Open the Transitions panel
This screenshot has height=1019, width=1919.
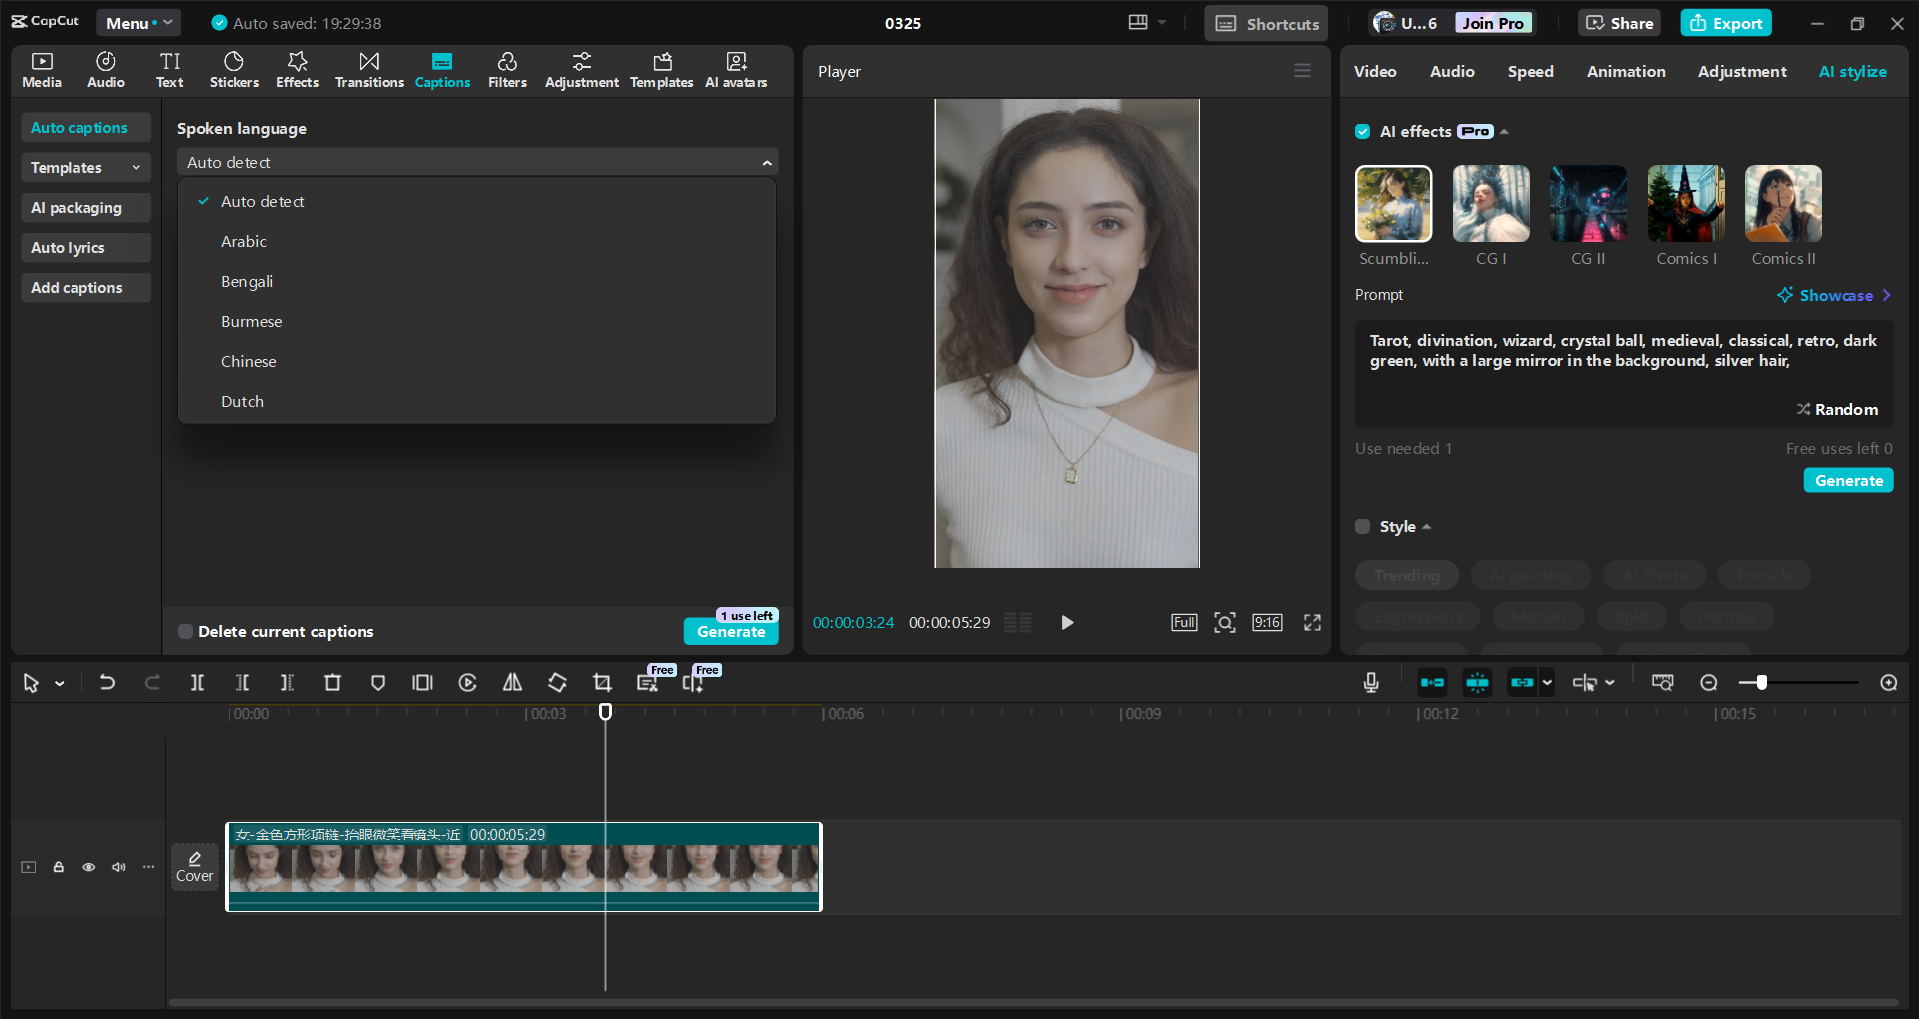click(368, 69)
